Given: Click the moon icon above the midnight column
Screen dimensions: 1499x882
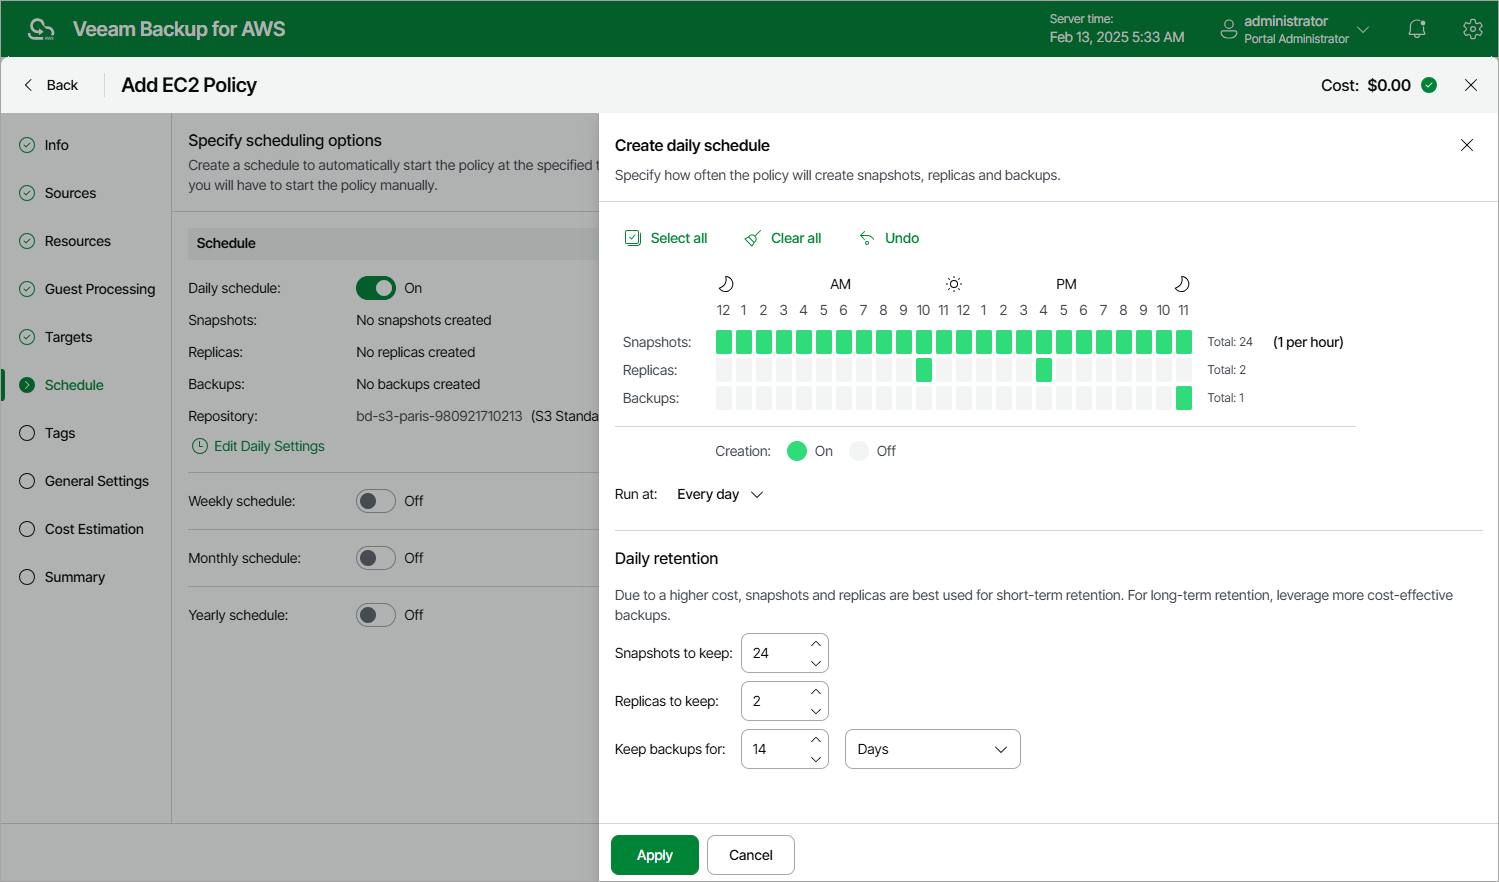Looking at the screenshot, I should tap(726, 283).
